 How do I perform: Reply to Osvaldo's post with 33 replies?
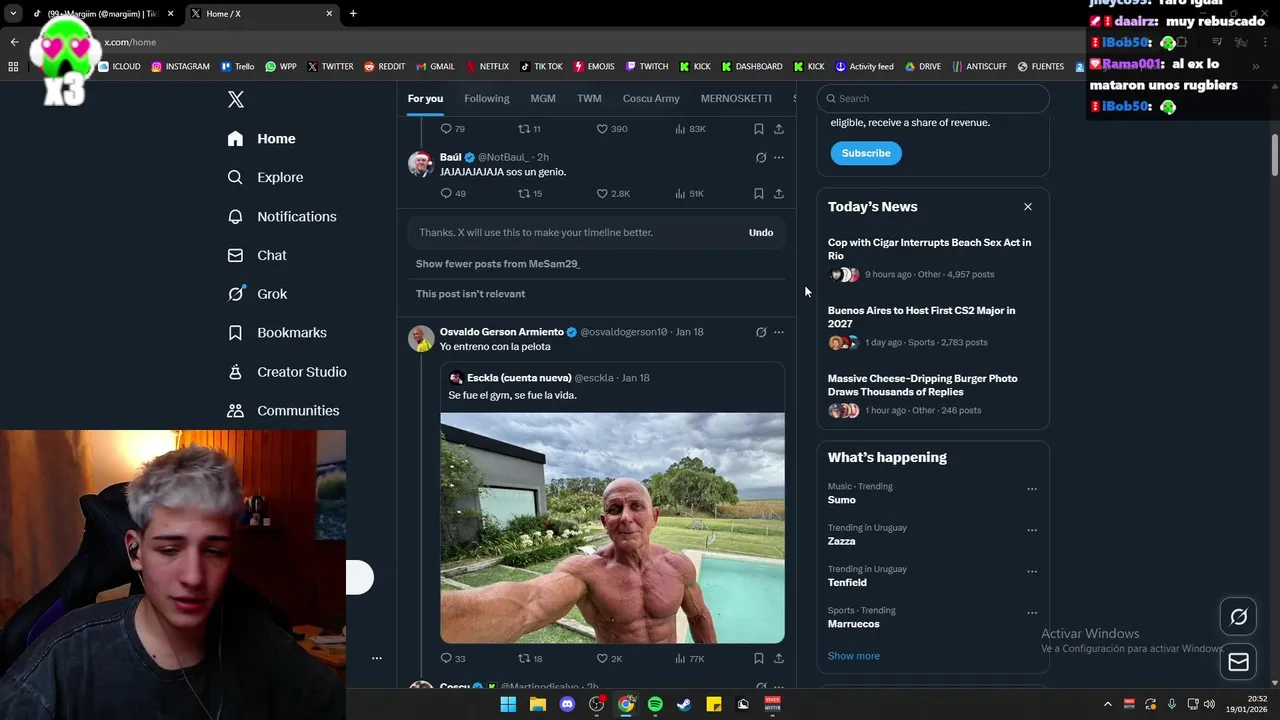click(453, 658)
